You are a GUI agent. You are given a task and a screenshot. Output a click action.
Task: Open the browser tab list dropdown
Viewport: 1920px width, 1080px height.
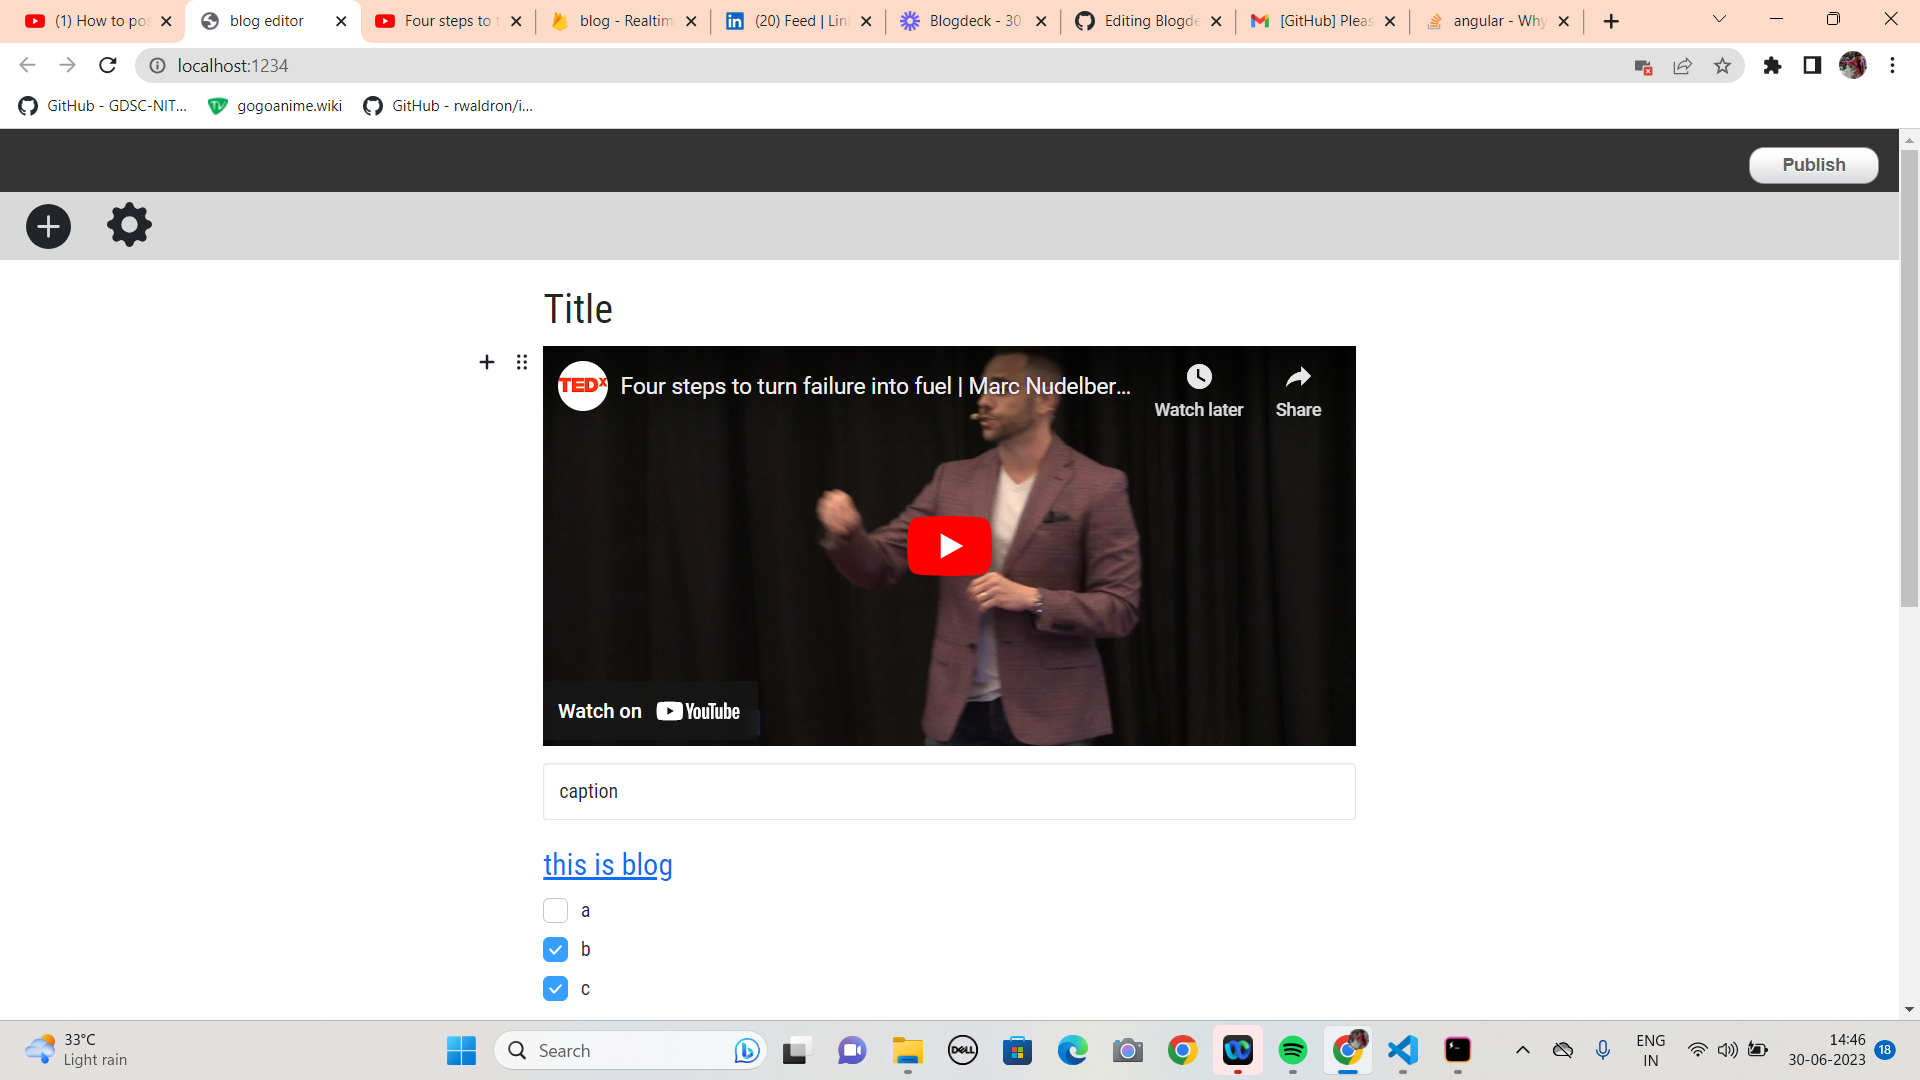point(1718,20)
